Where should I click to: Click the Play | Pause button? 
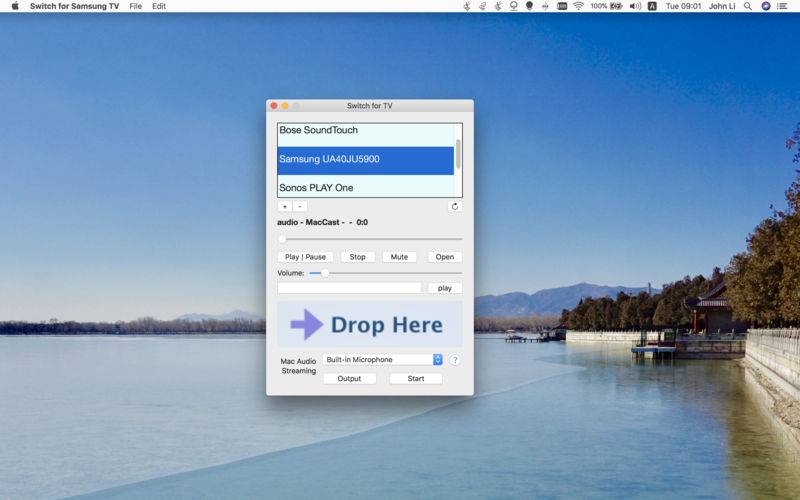click(305, 257)
